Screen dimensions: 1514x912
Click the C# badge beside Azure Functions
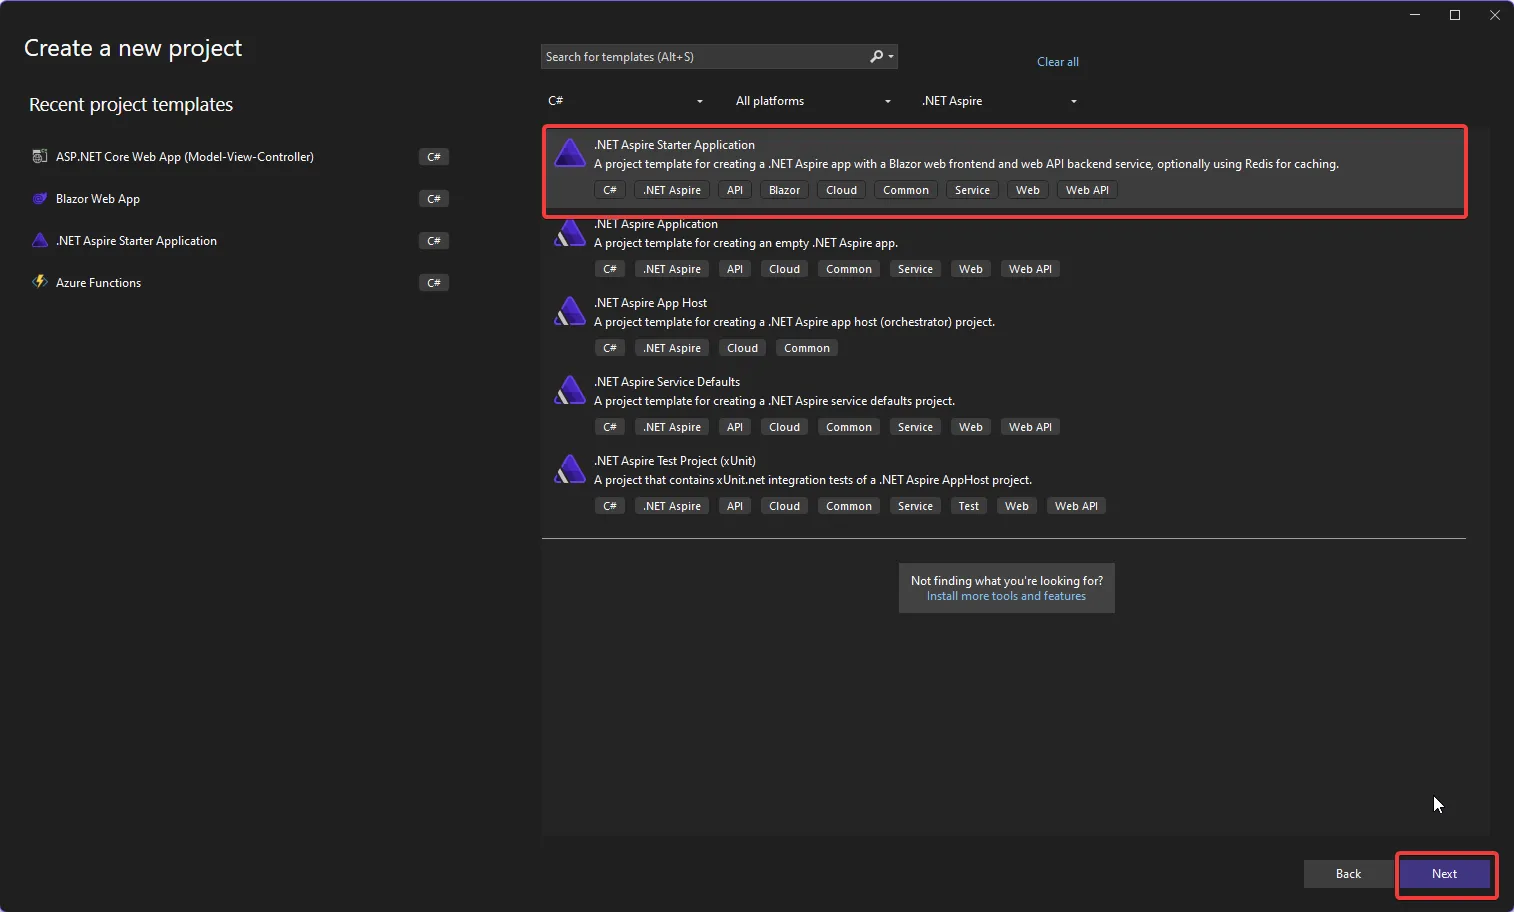(434, 283)
